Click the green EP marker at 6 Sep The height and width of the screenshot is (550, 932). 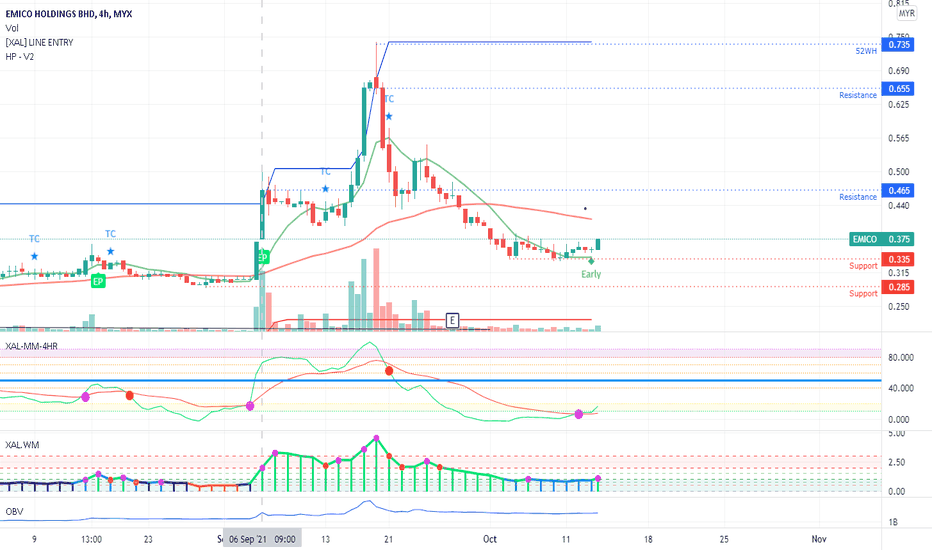click(263, 257)
